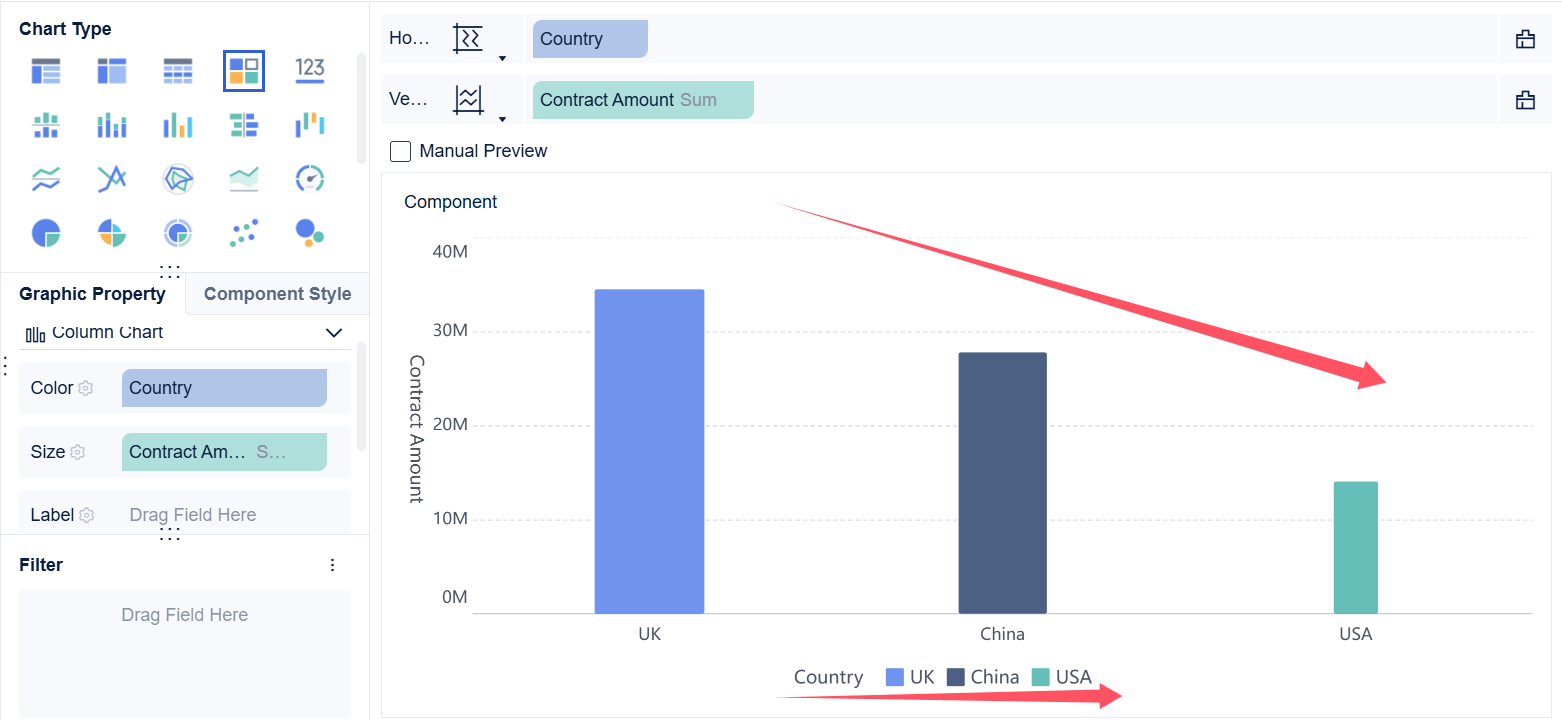The height and width of the screenshot is (720, 1562).
Task: Select the gauge dashboard chart type
Action: pos(310,179)
